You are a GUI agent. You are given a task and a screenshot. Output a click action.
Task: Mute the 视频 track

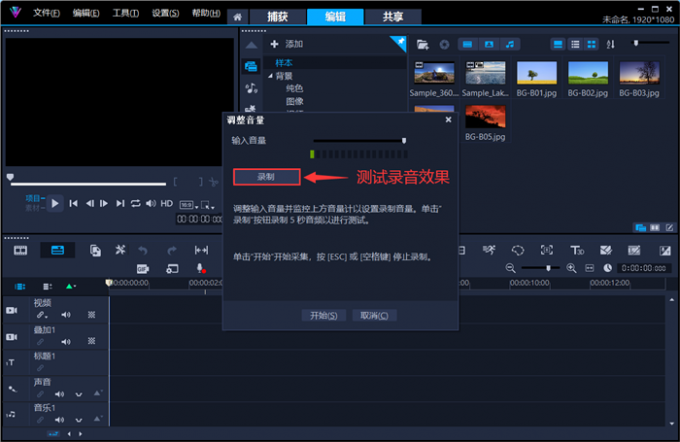point(66,315)
